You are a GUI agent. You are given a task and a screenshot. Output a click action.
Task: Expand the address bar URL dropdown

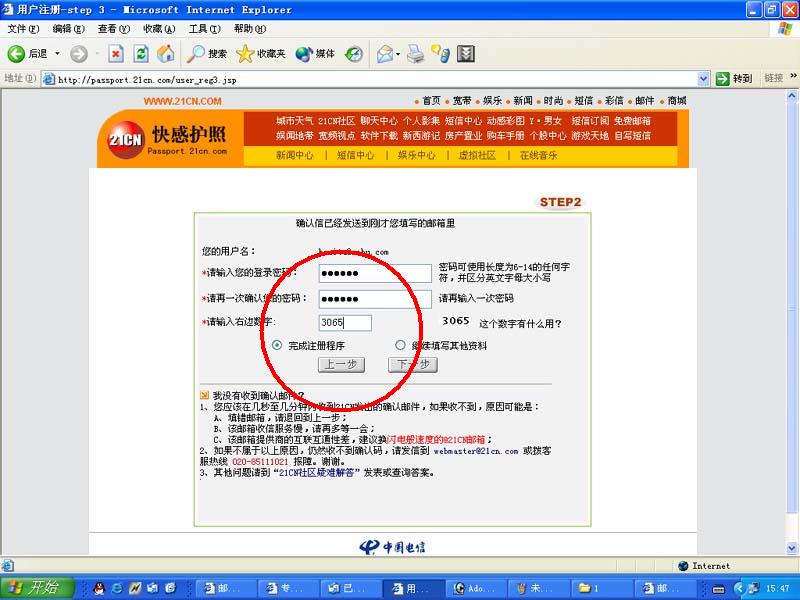pos(704,79)
